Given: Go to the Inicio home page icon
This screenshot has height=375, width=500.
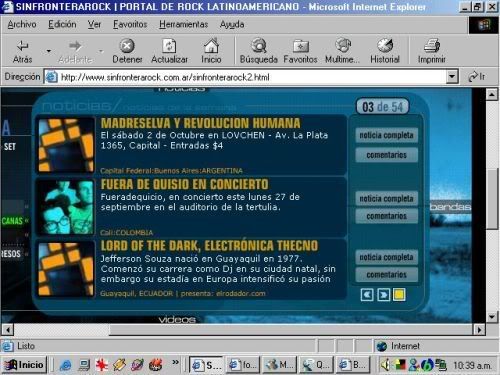Looking at the screenshot, I should (x=211, y=51).
